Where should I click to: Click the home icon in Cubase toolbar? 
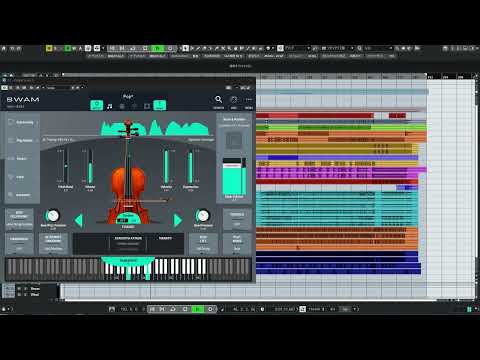click(4, 49)
